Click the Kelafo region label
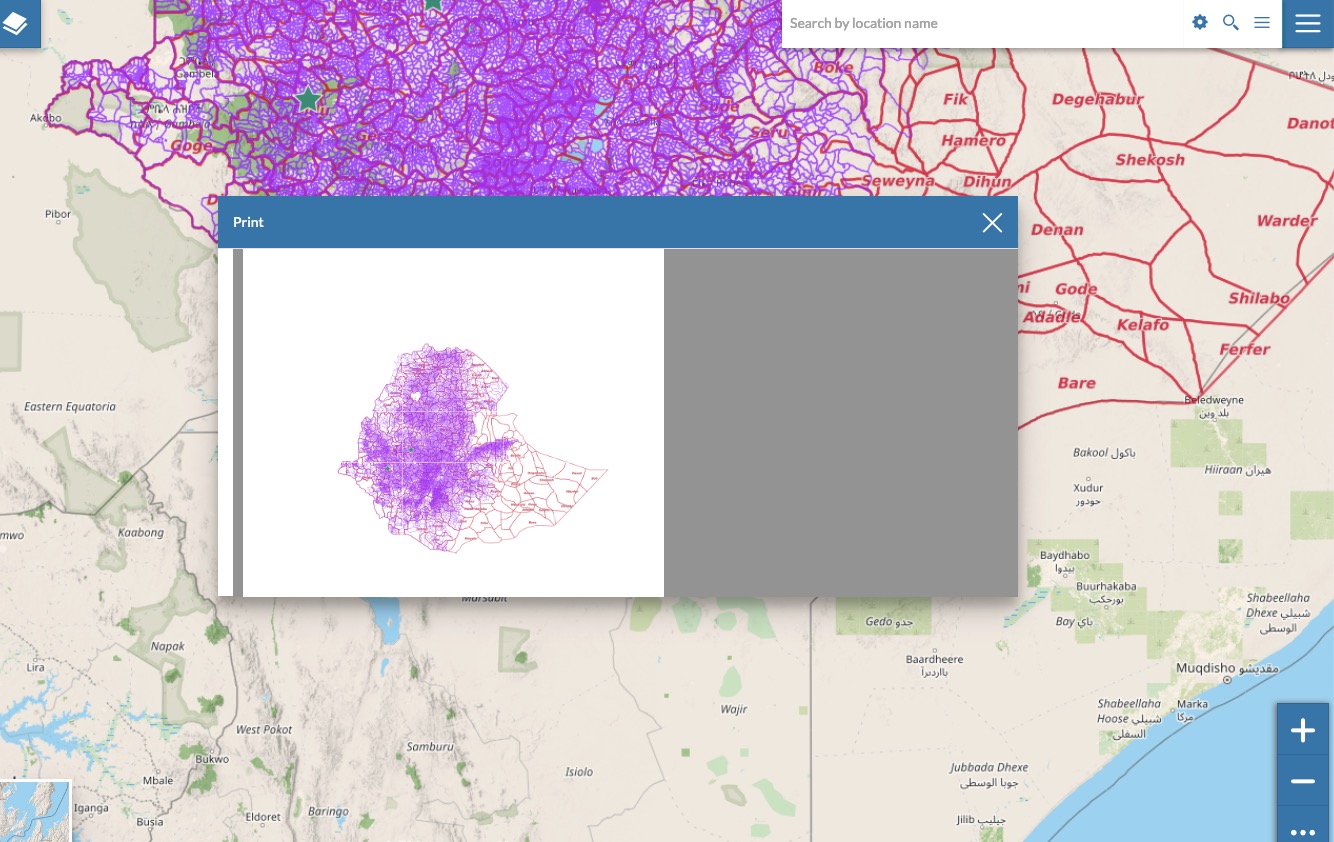 pyautogui.click(x=1143, y=325)
